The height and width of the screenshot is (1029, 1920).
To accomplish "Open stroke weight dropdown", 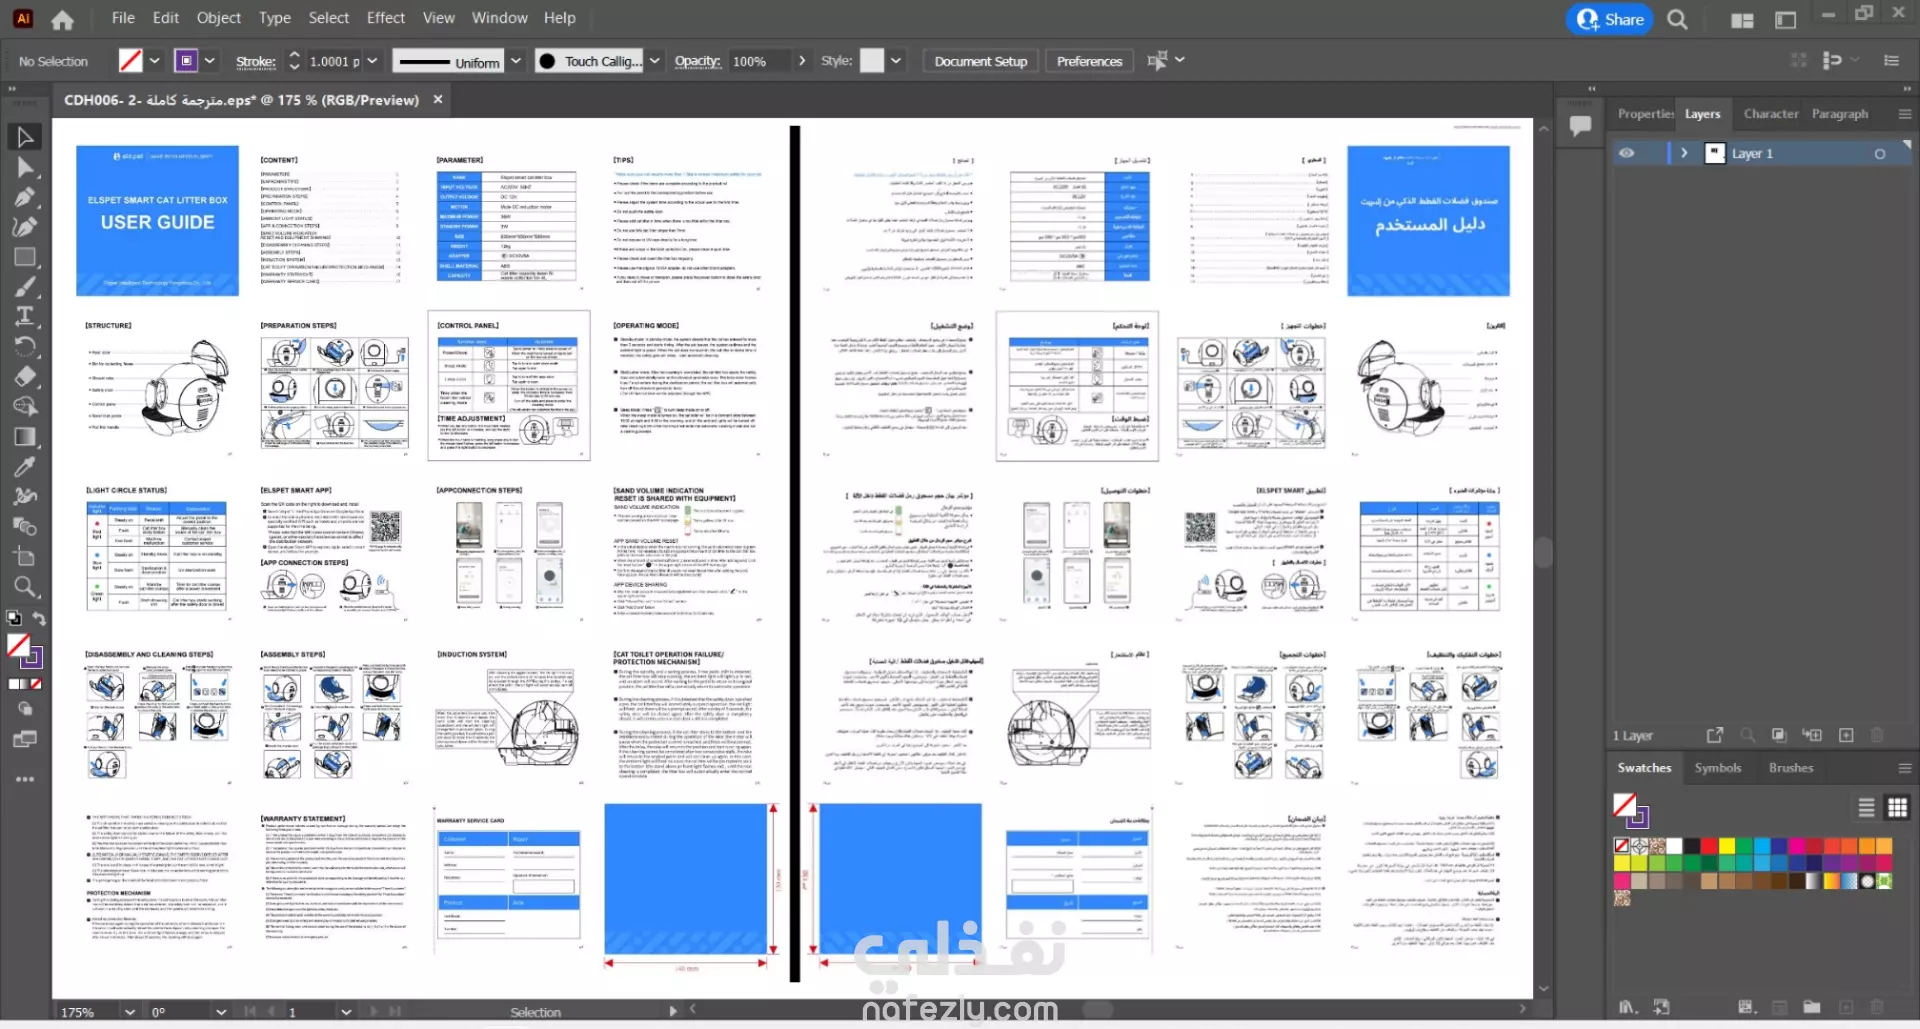I will (373, 61).
